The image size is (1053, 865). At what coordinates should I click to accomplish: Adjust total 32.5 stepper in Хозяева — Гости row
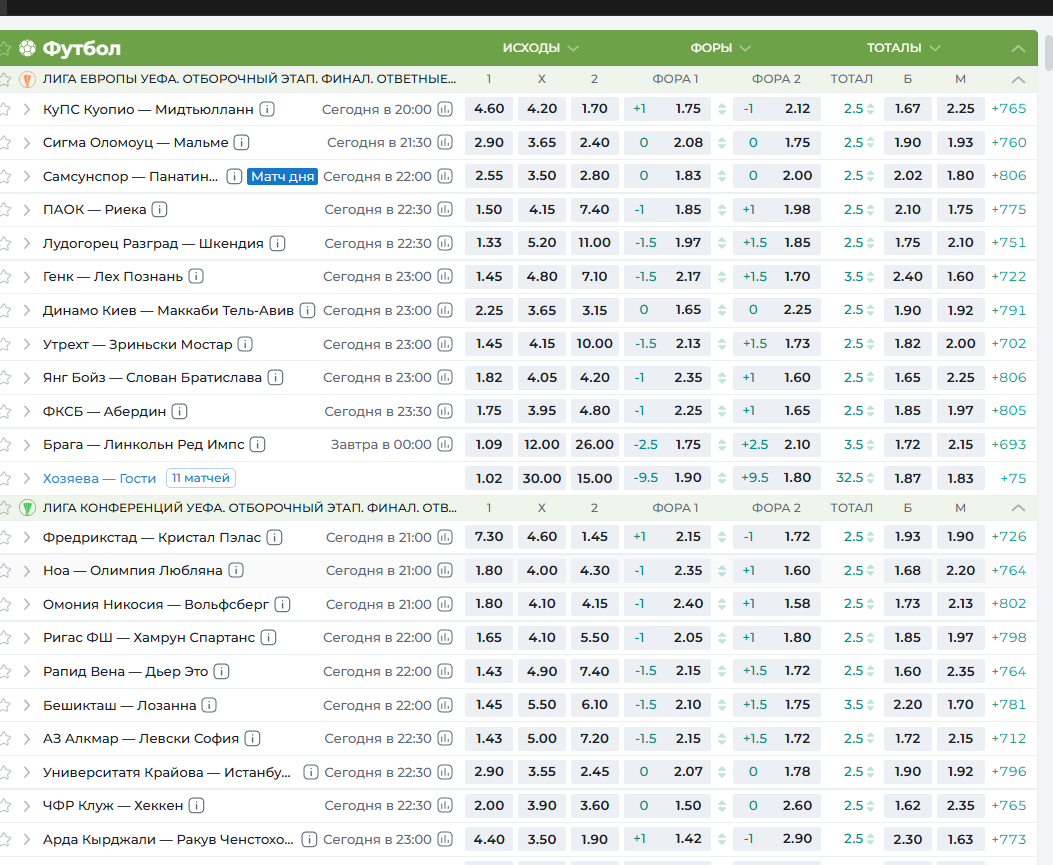click(x=870, y=478)
